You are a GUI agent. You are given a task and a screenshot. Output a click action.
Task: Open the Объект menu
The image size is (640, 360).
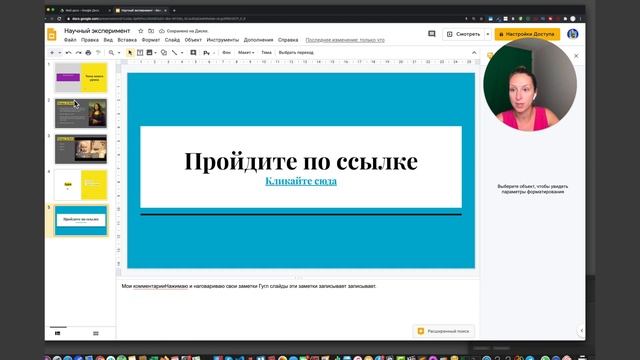pos(193,40)
